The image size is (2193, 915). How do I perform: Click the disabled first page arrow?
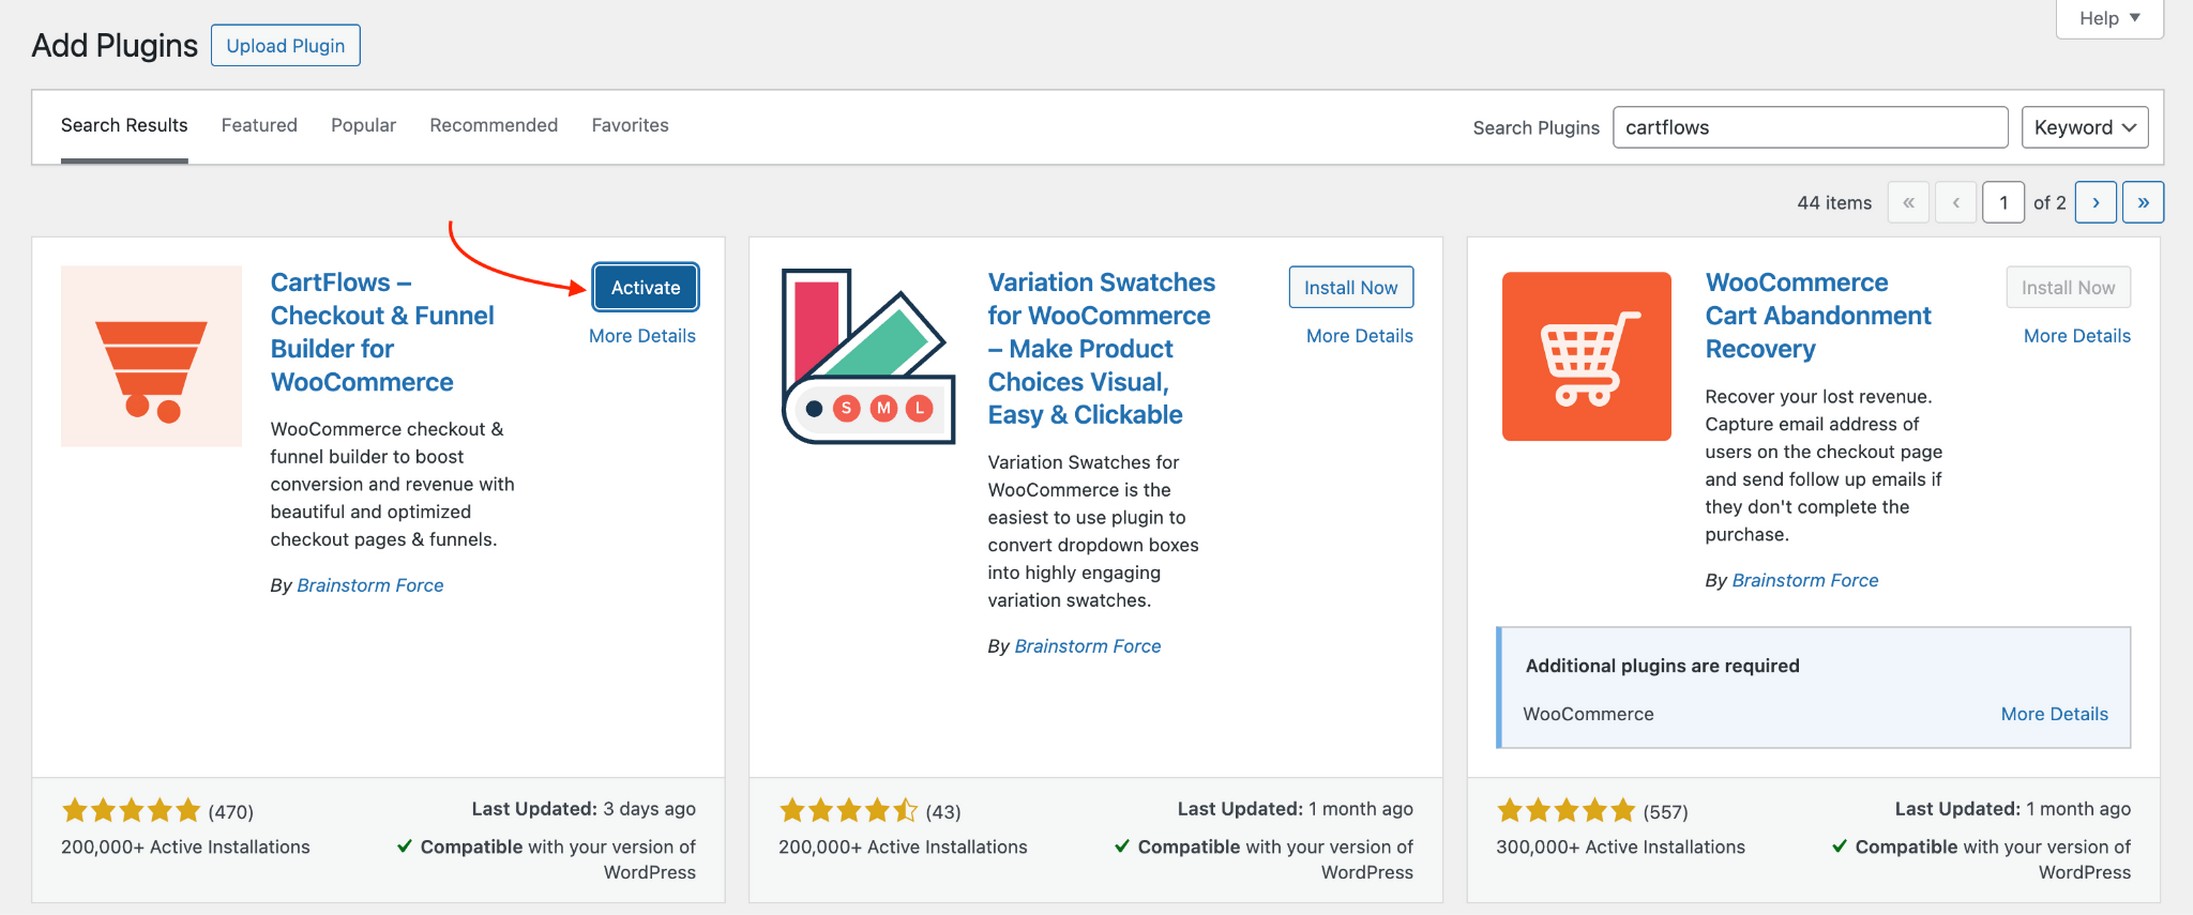point(1908,202)
